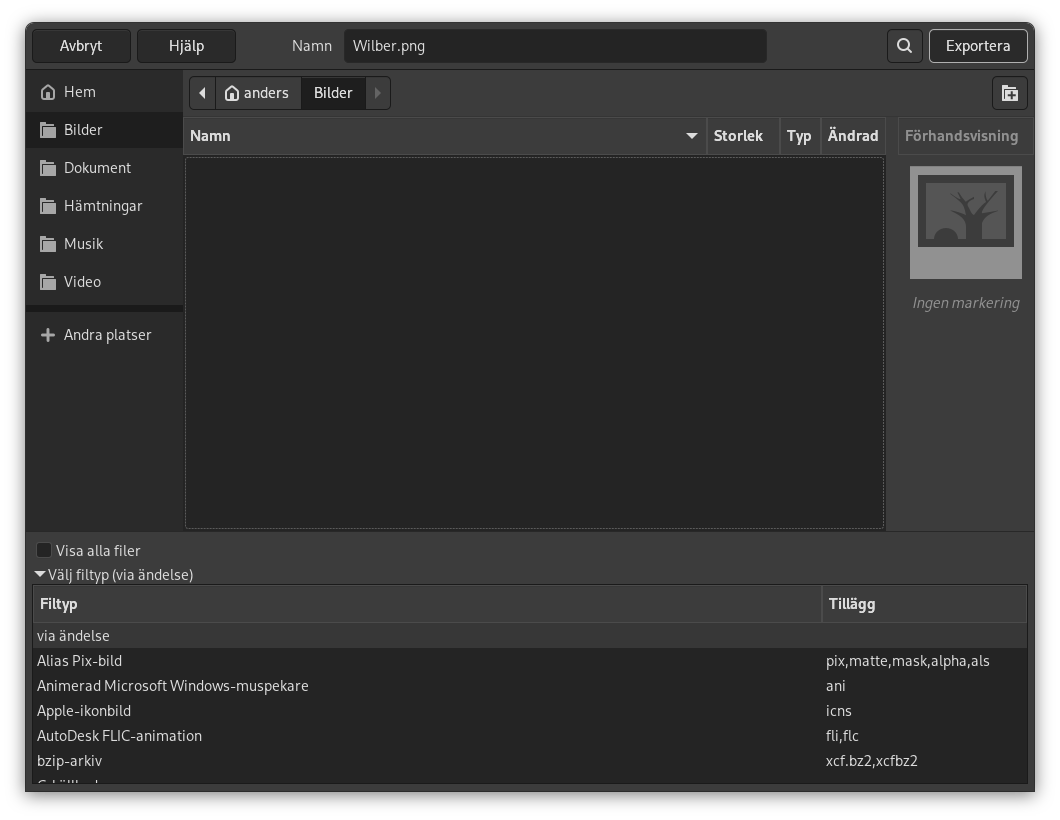Collapse the Välj filtyp (via ändelse) expander
Screen dimensions: 1060x820
click(40, 574)
